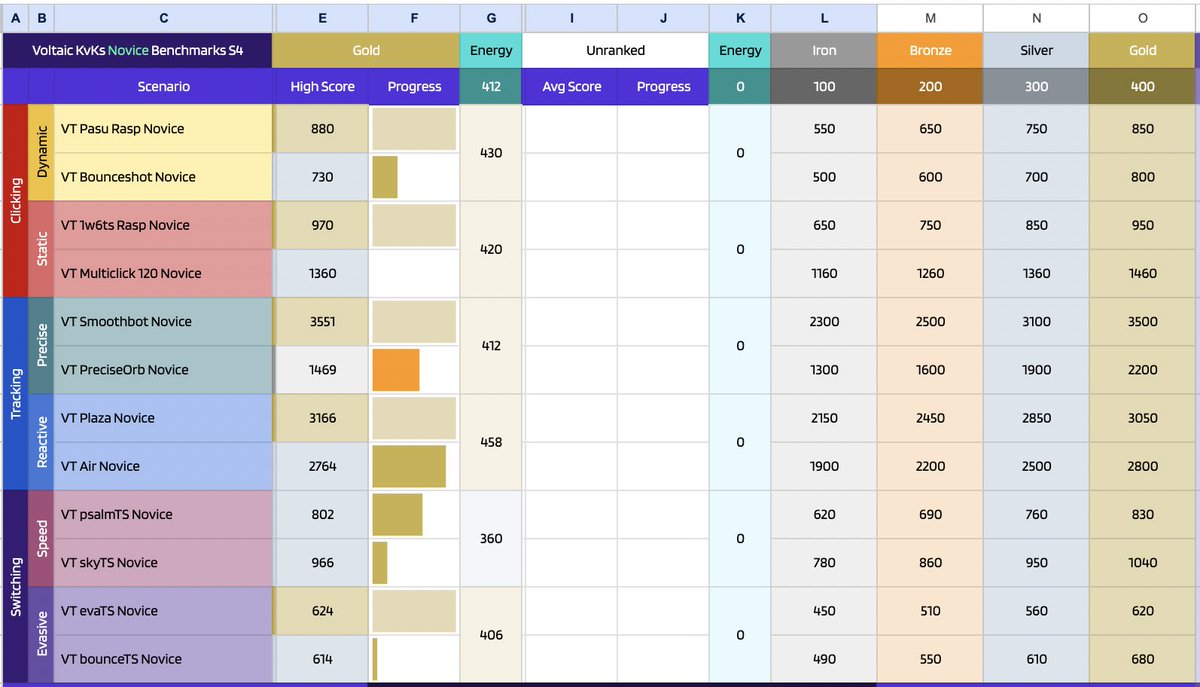Click the high score 3166 cell
This screenshot has width=1200, height=687.
pyautogui.click(x=322, y=418)
